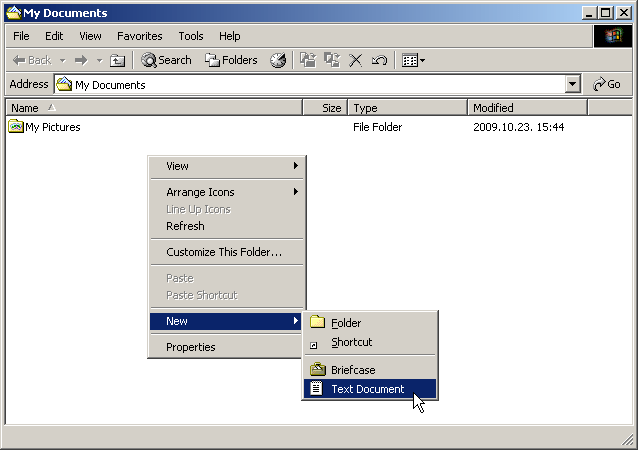
Task: Sort by the Modified column header
Action: (528, 108)
